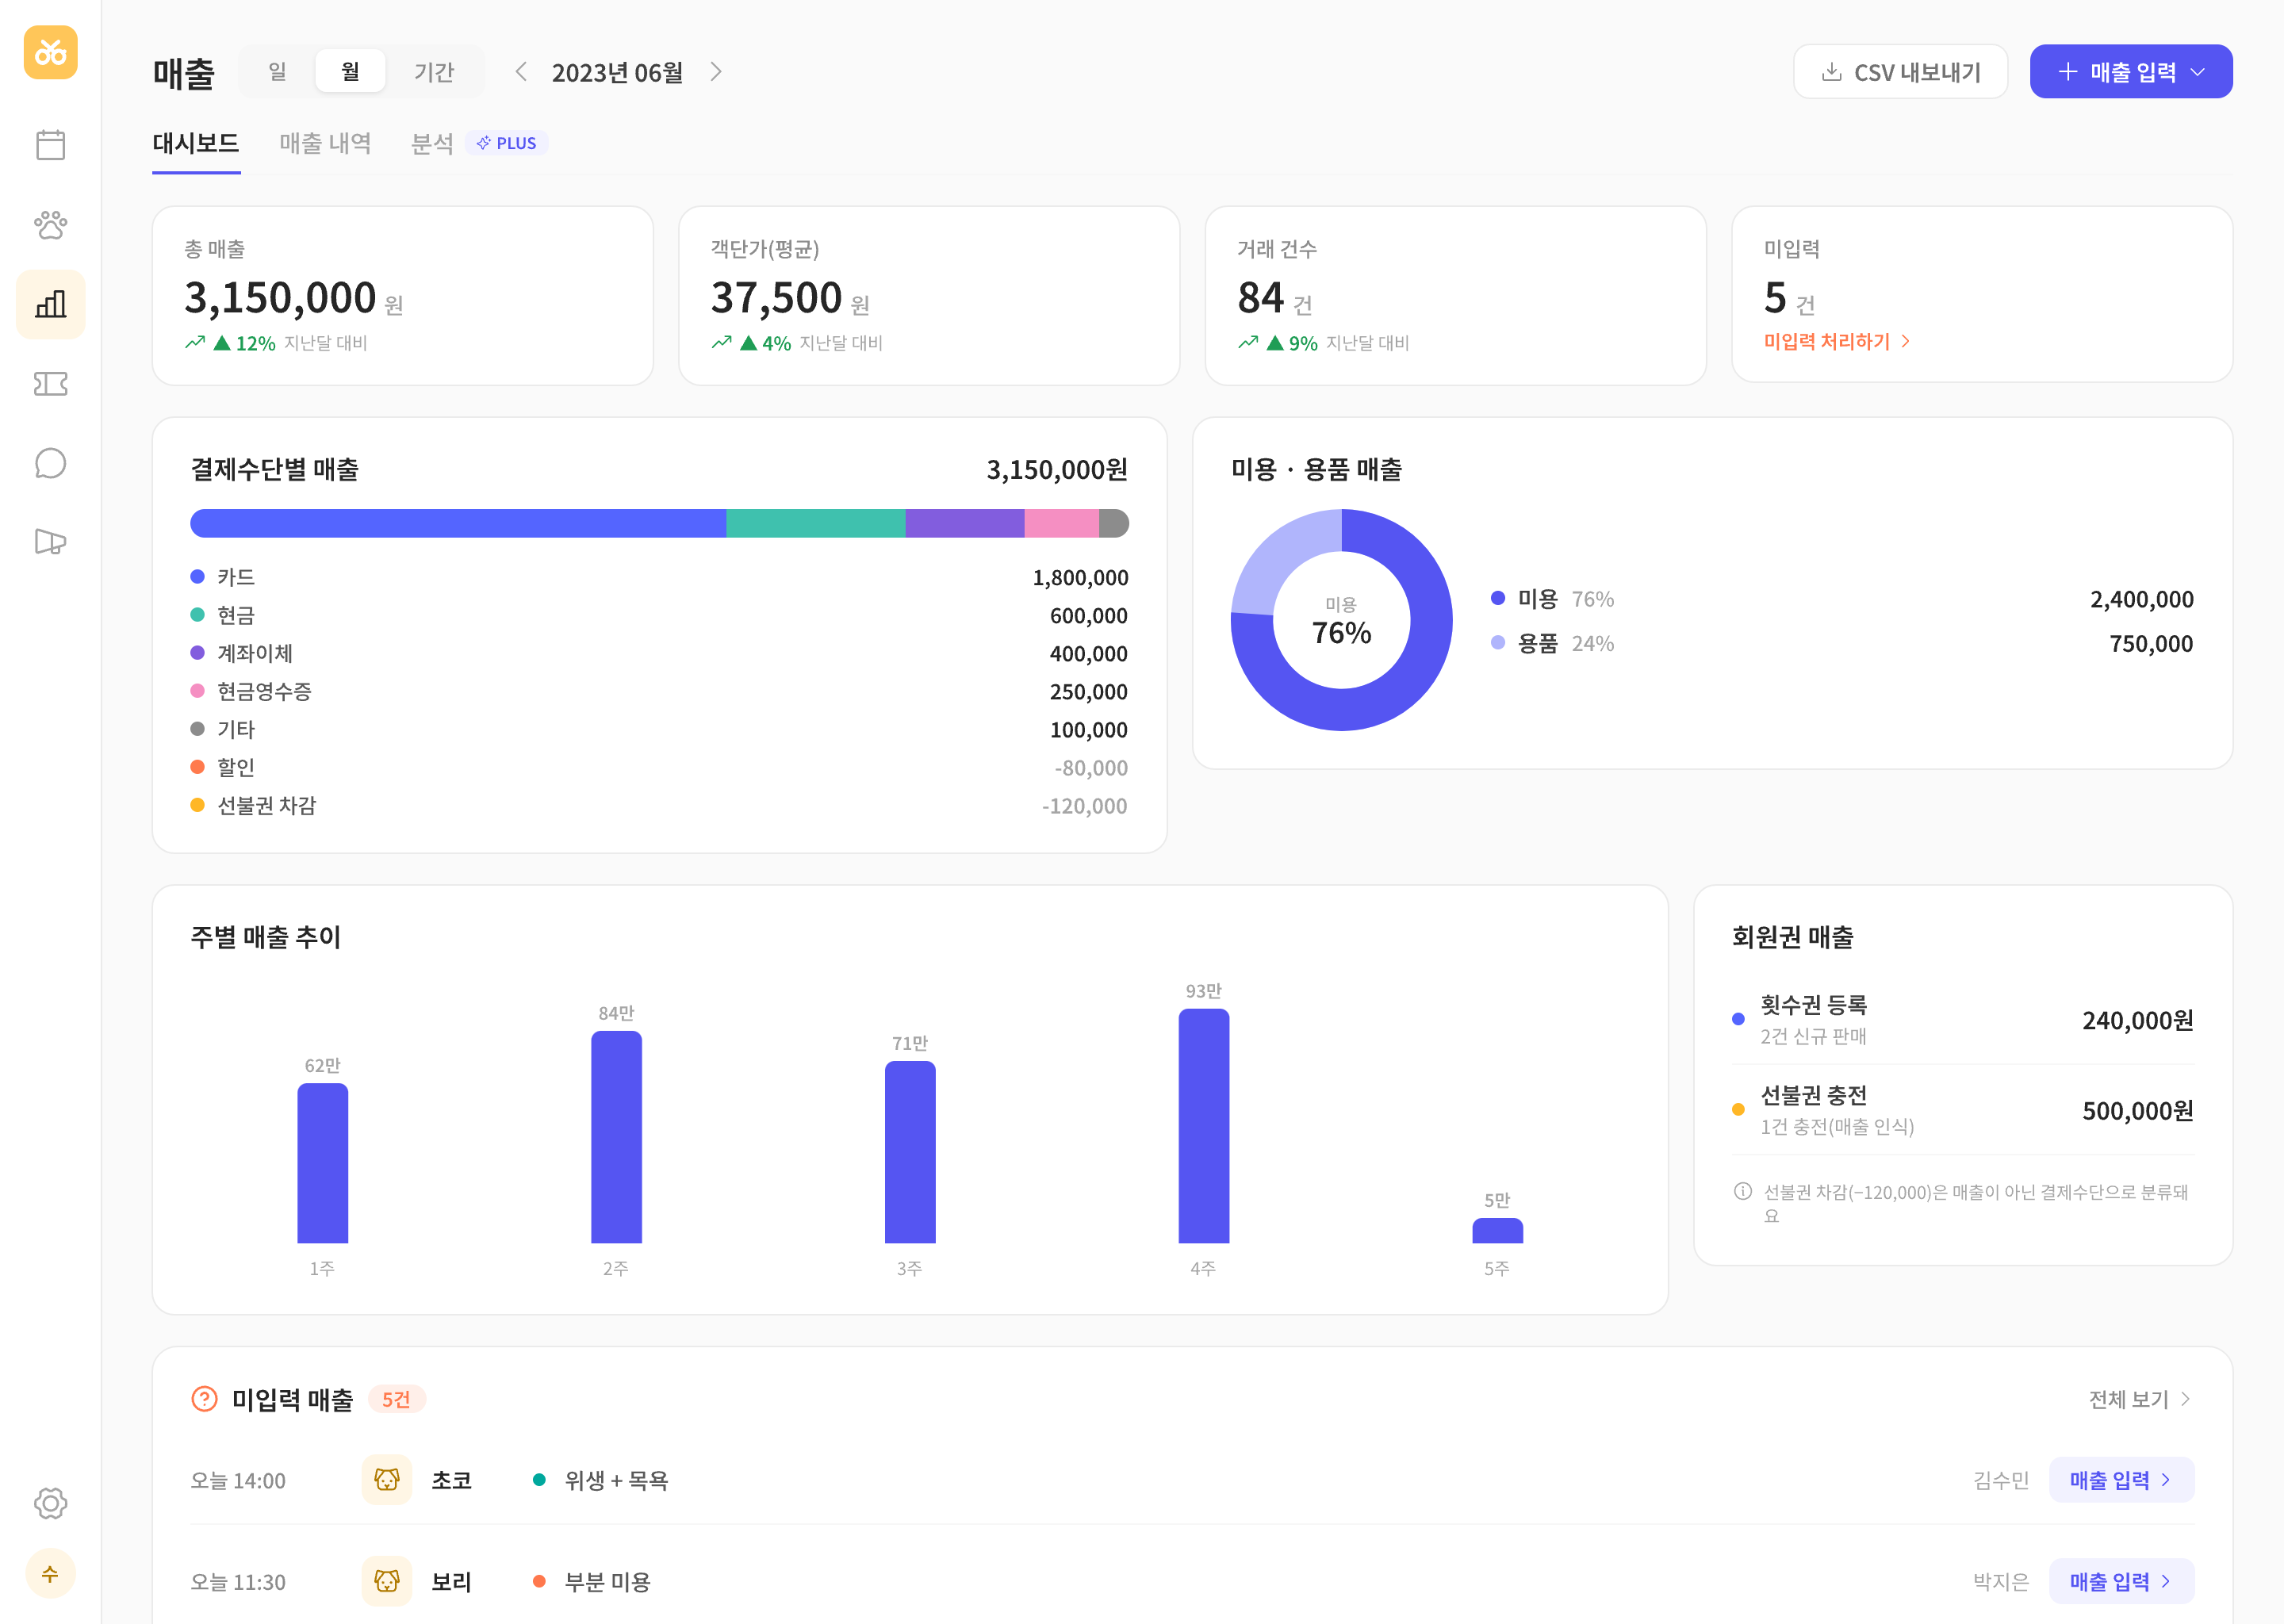Screen dimensions: 2284x1624
Task: Open 미입력 처리하기 link
Action: (1837, 341)
